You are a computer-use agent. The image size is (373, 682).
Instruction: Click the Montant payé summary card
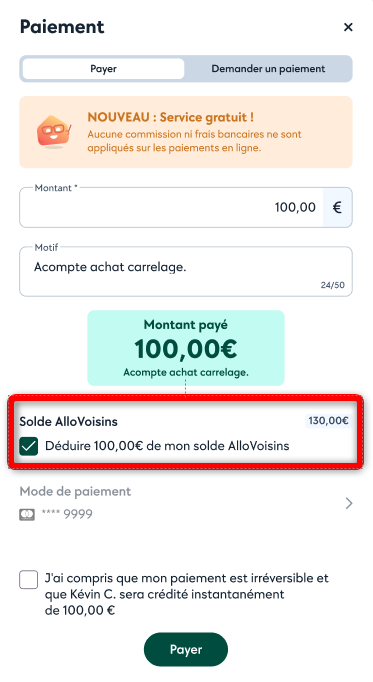(x=186, y=348)
